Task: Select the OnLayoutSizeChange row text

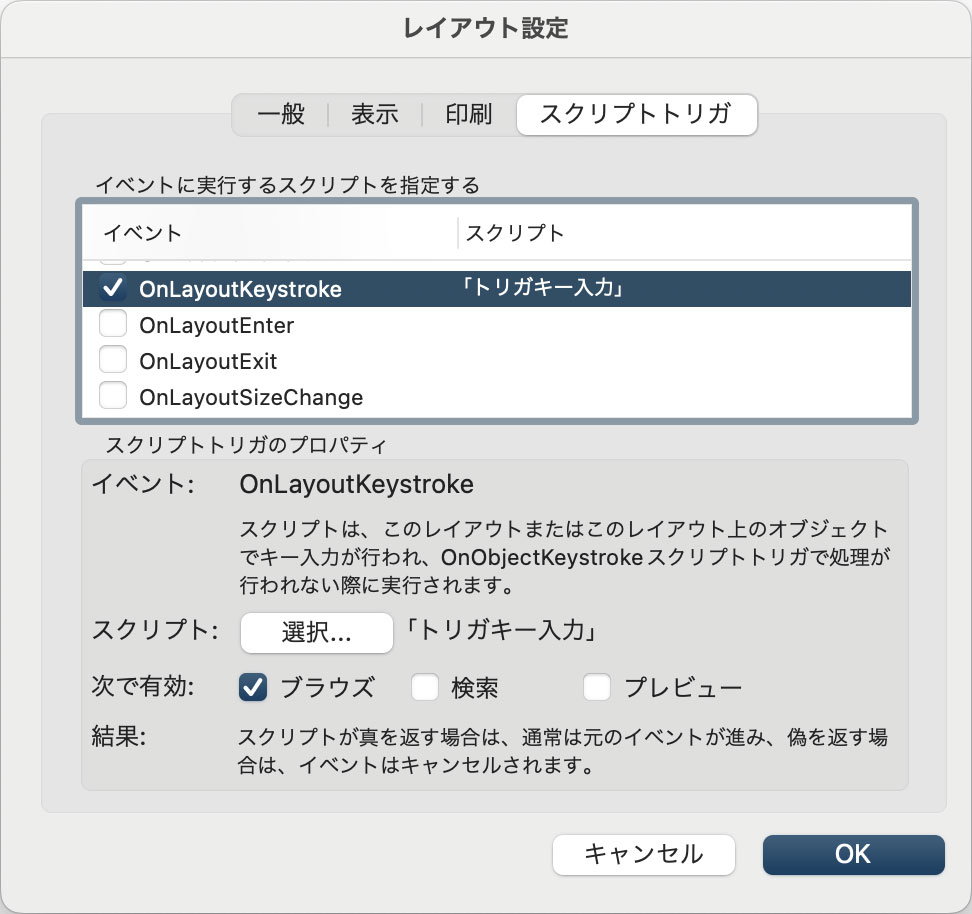Action: coord(251,397)
